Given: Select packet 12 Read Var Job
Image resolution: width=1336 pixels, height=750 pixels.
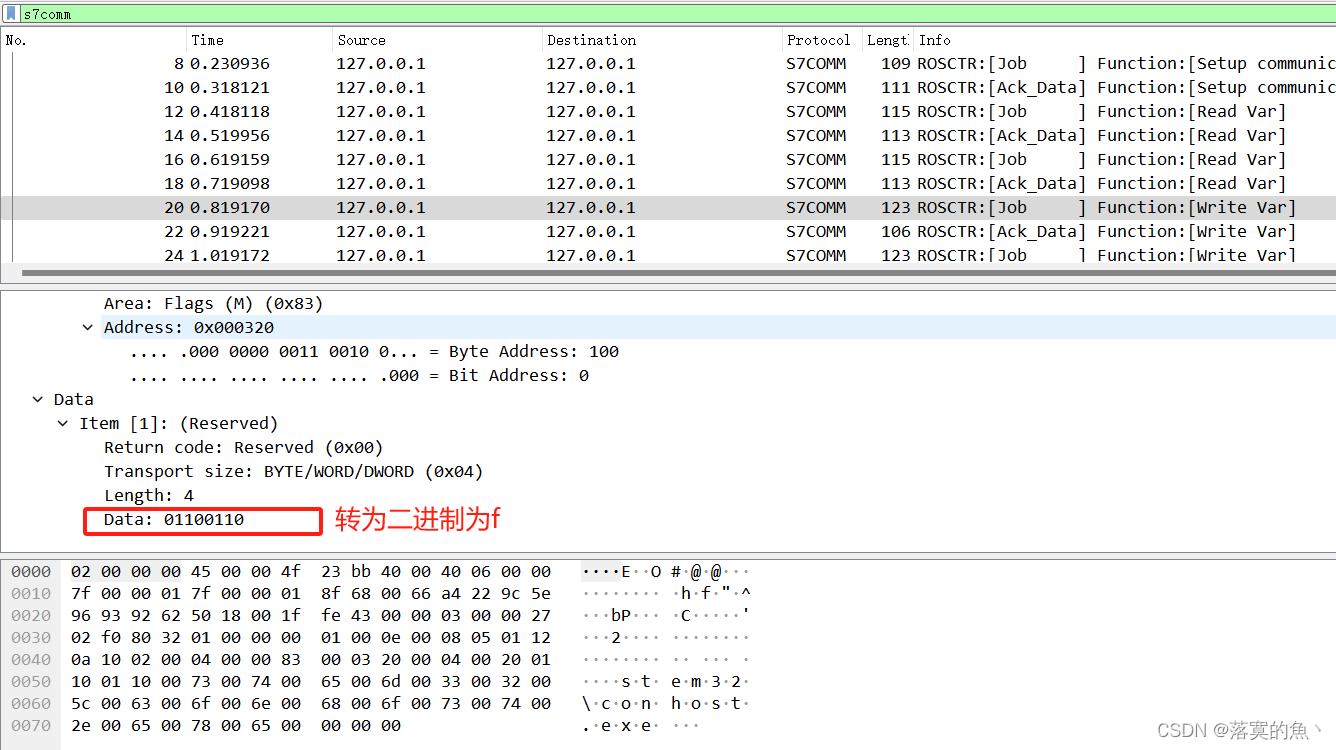Looking at the screenshot, I should [x=668, y=111].
